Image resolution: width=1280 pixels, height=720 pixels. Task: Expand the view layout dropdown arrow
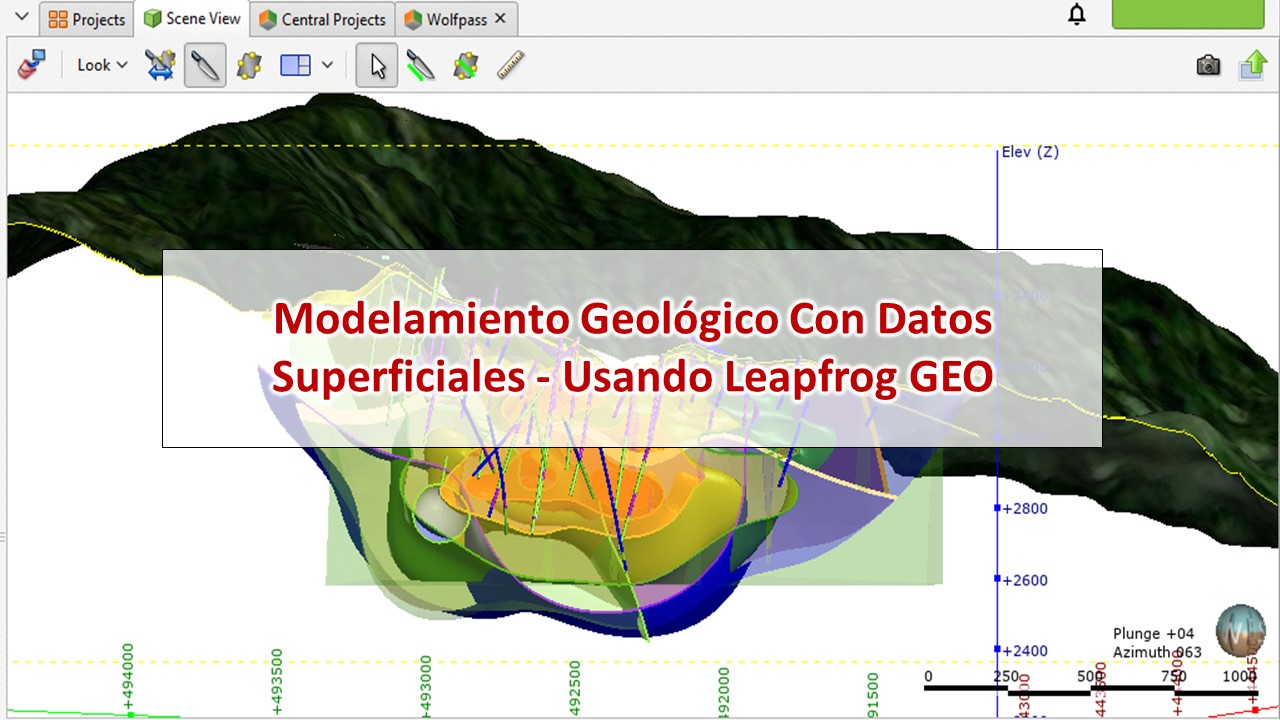pyautogui.click(x=327, y=66)
